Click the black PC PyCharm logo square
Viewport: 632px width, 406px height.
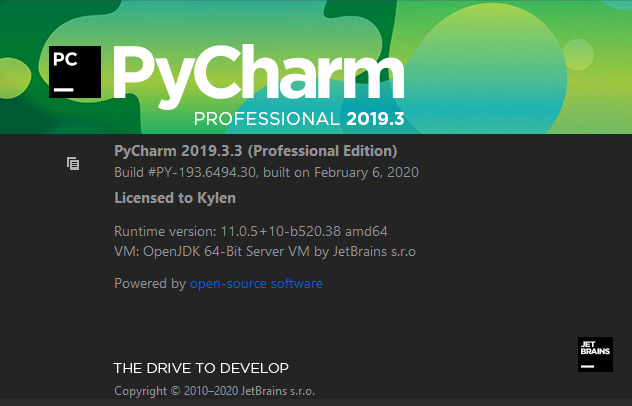(75, 72)
